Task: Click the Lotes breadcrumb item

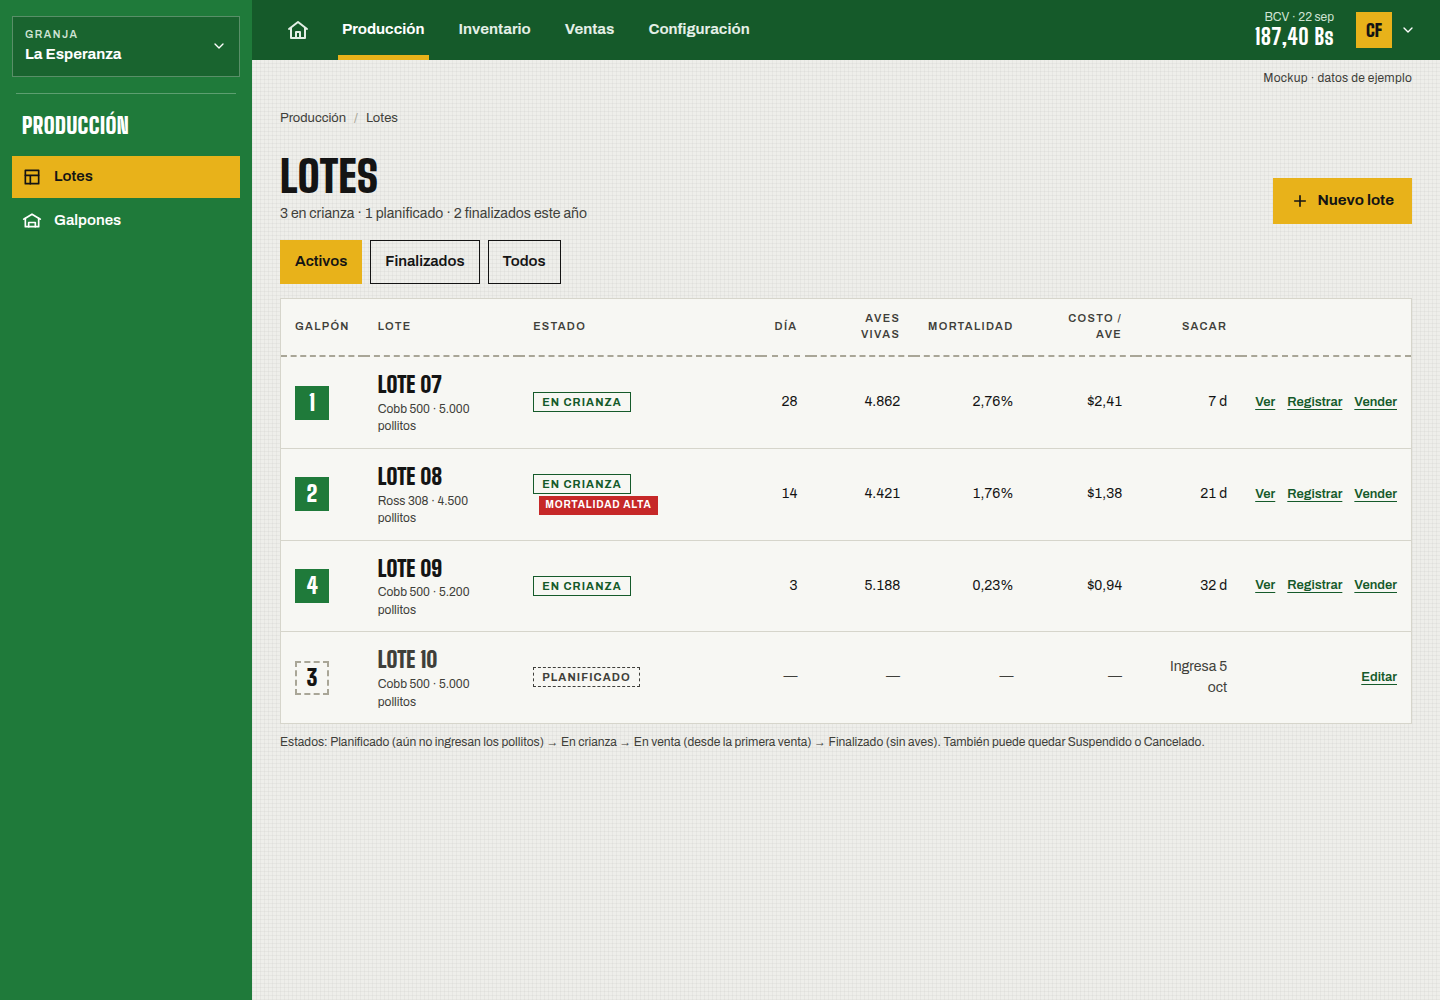Action: click(381, 118)
